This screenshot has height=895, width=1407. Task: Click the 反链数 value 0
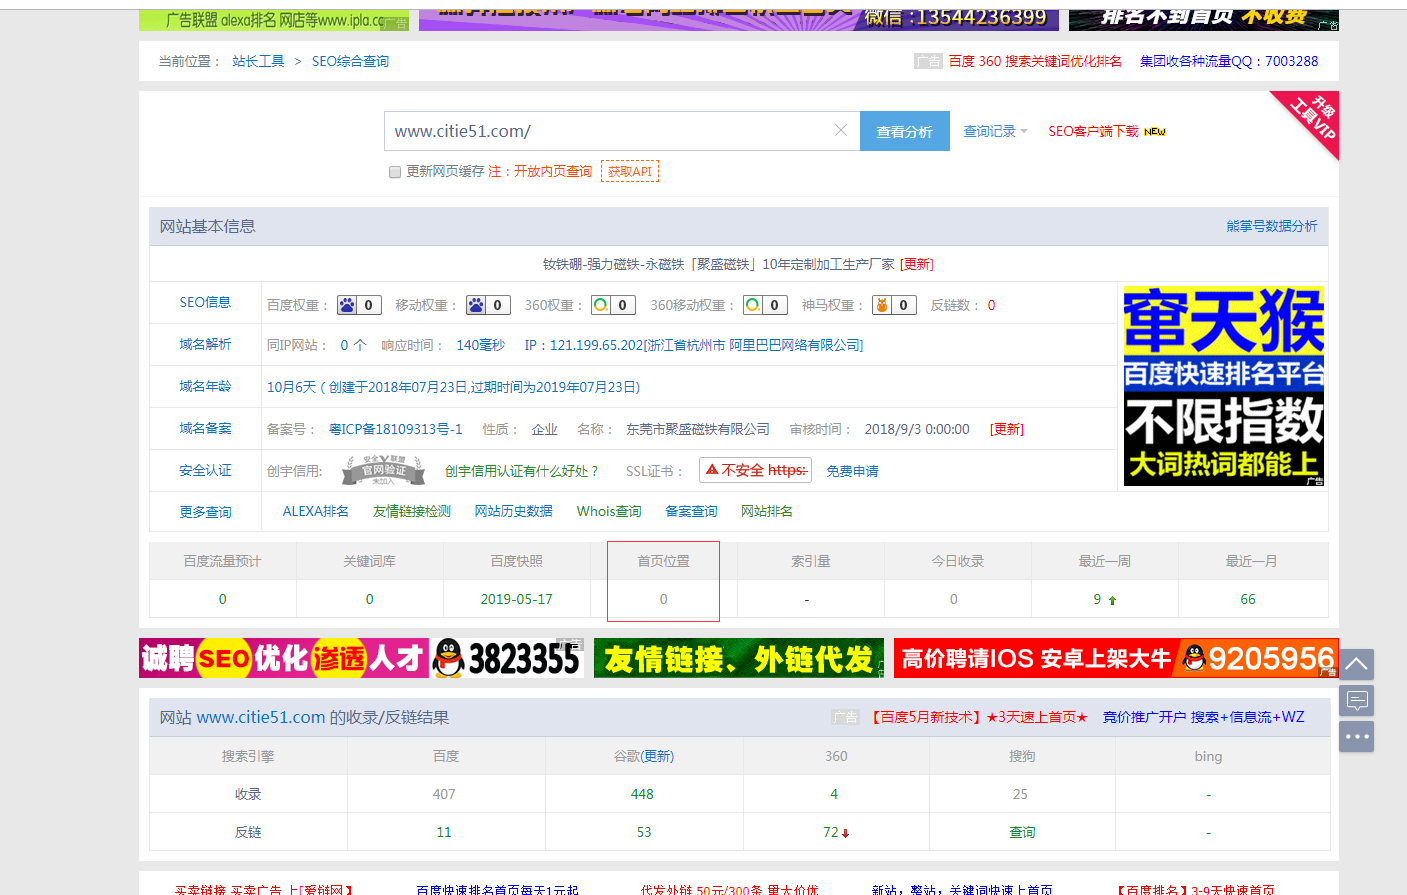click(x=991, y=305)
